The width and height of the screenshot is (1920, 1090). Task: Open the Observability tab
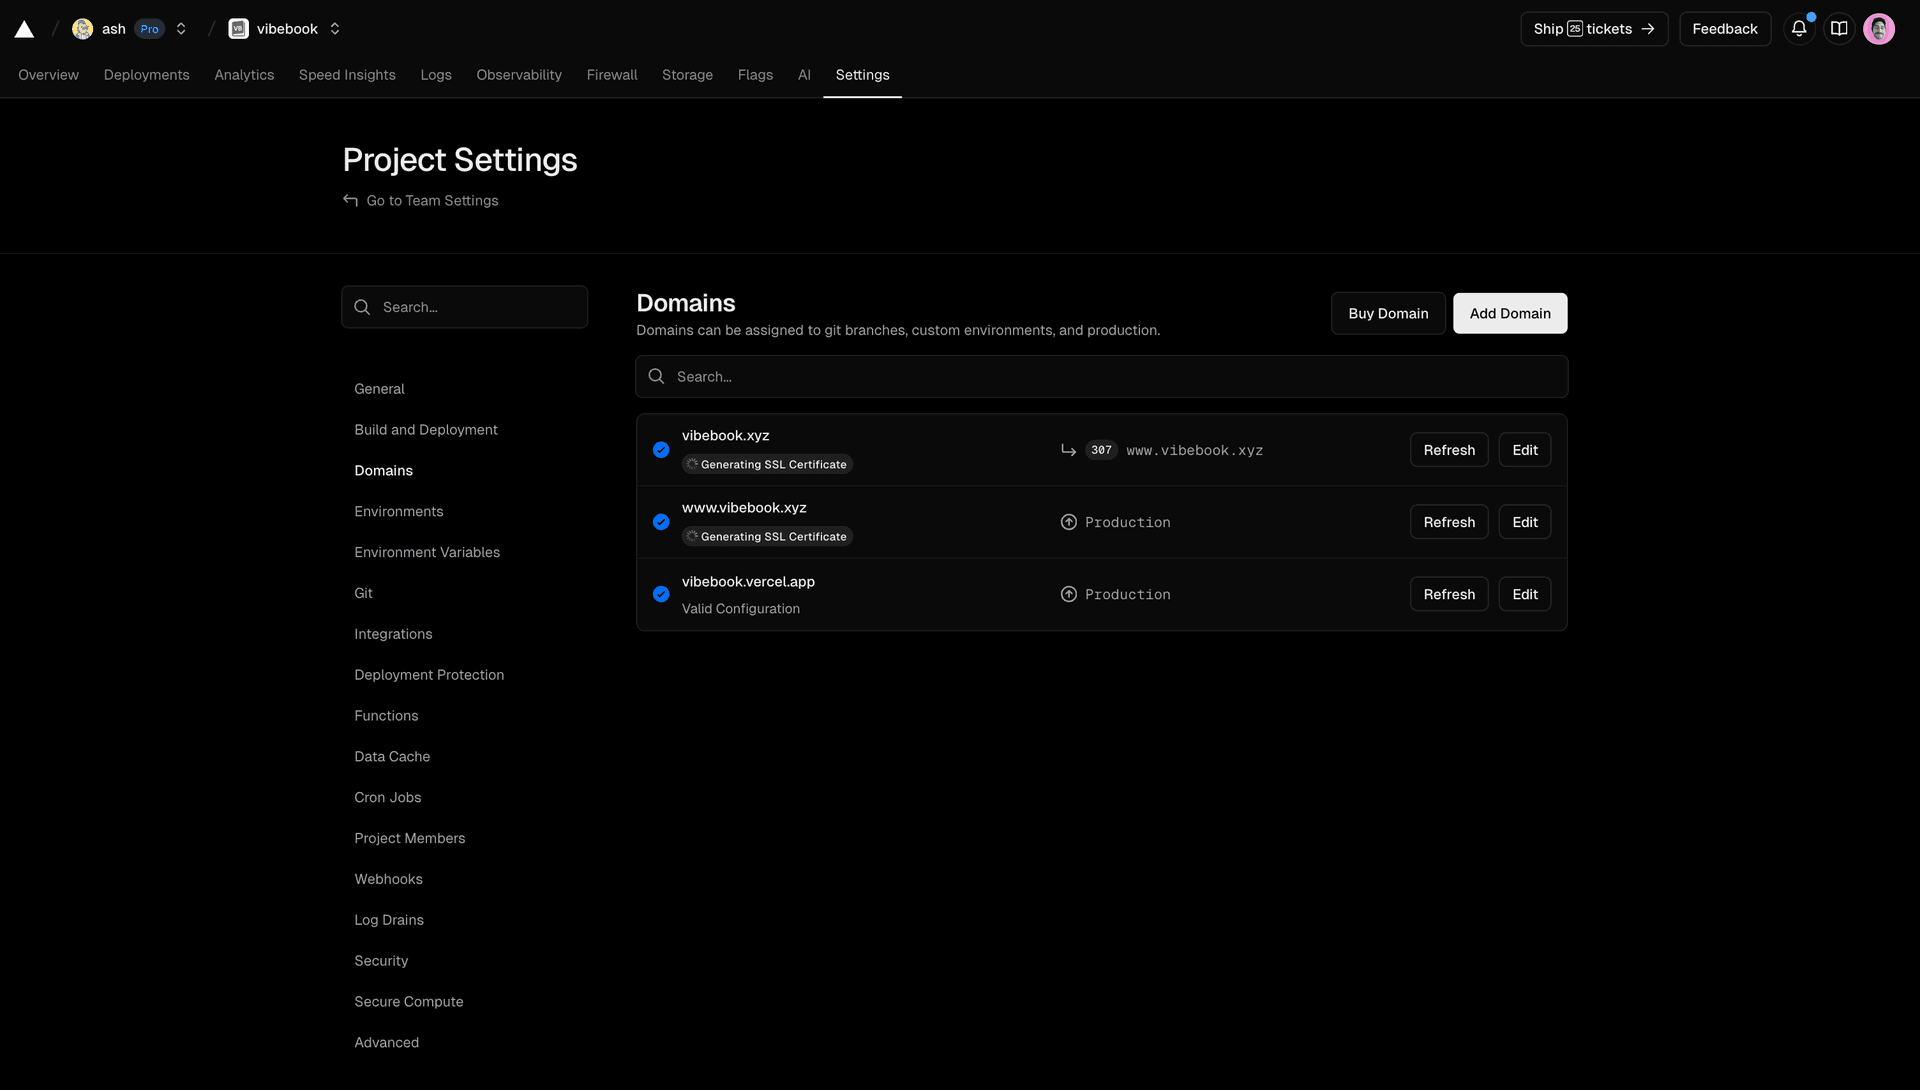pyautogui.click(x=519, y=75)
